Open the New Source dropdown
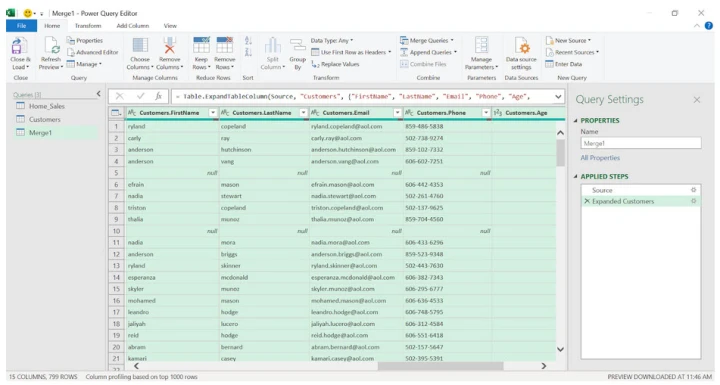The height and width of the screenshot is (385, 720). (568, 40)
